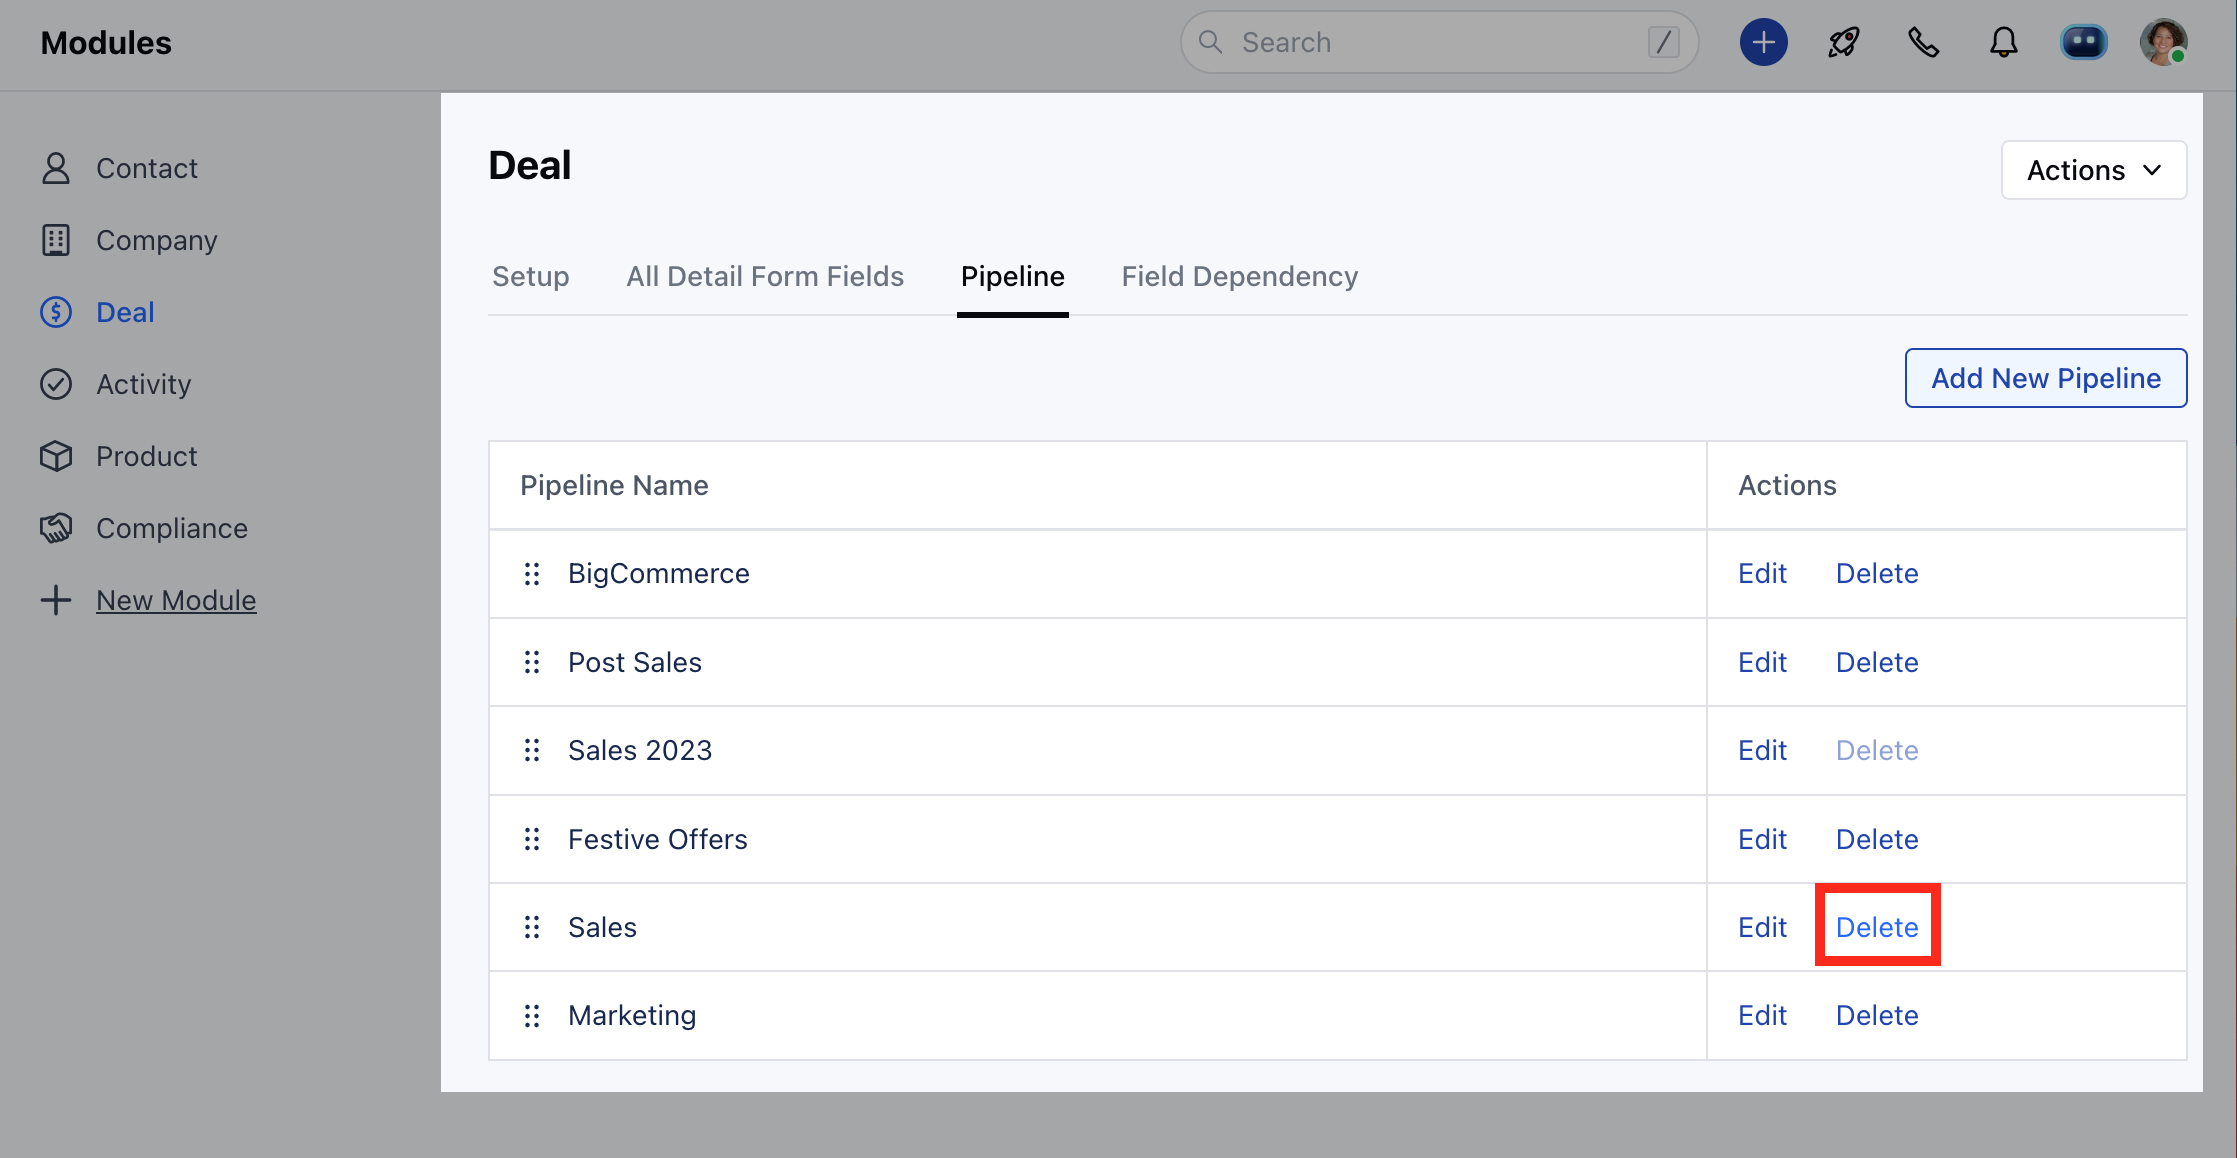
Task: Open the user profile avatar
Action: click(2163, 42)
